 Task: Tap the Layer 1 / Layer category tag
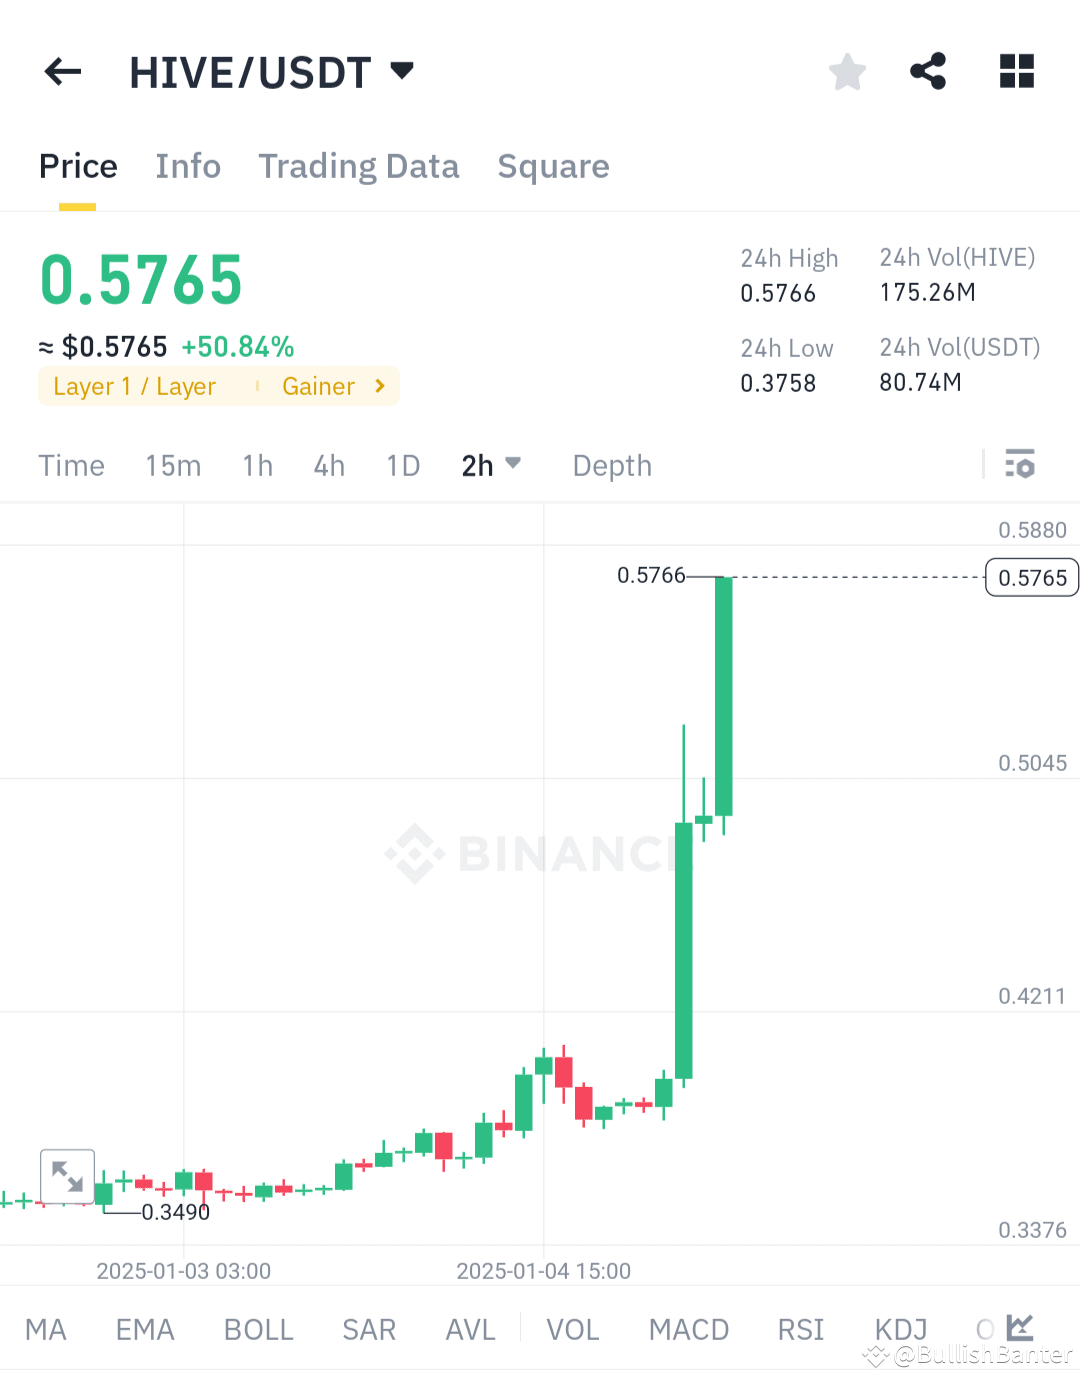(x=135, y=386)
